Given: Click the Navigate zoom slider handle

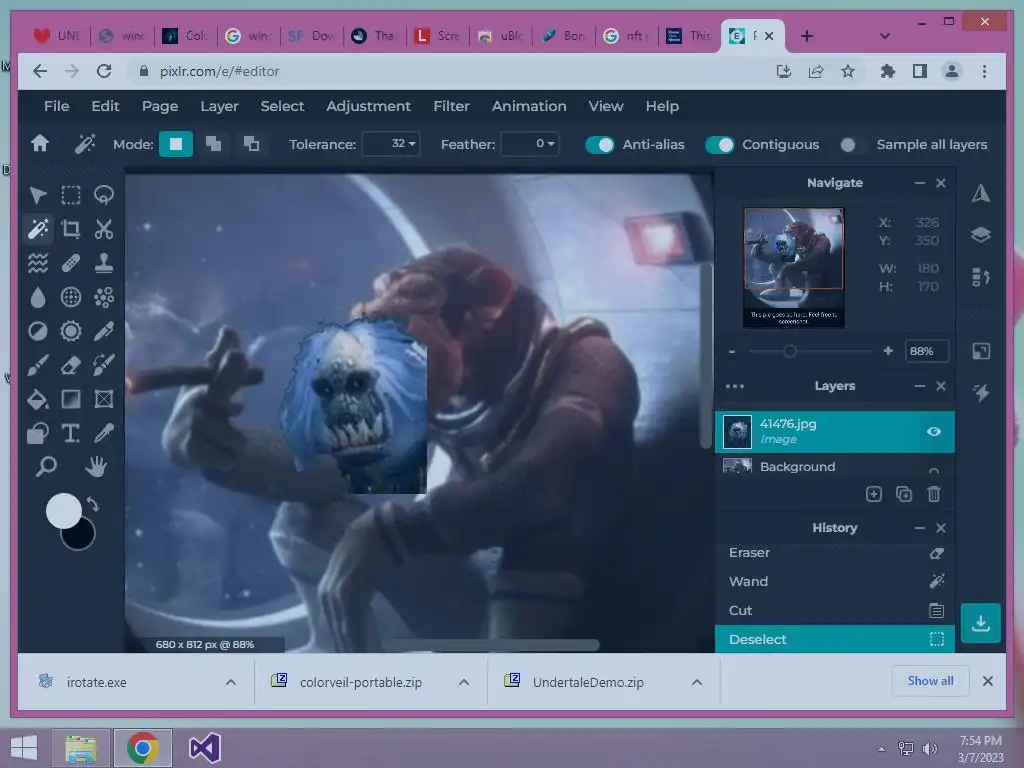Looking at the screenshot, I should tap(790, 351).
